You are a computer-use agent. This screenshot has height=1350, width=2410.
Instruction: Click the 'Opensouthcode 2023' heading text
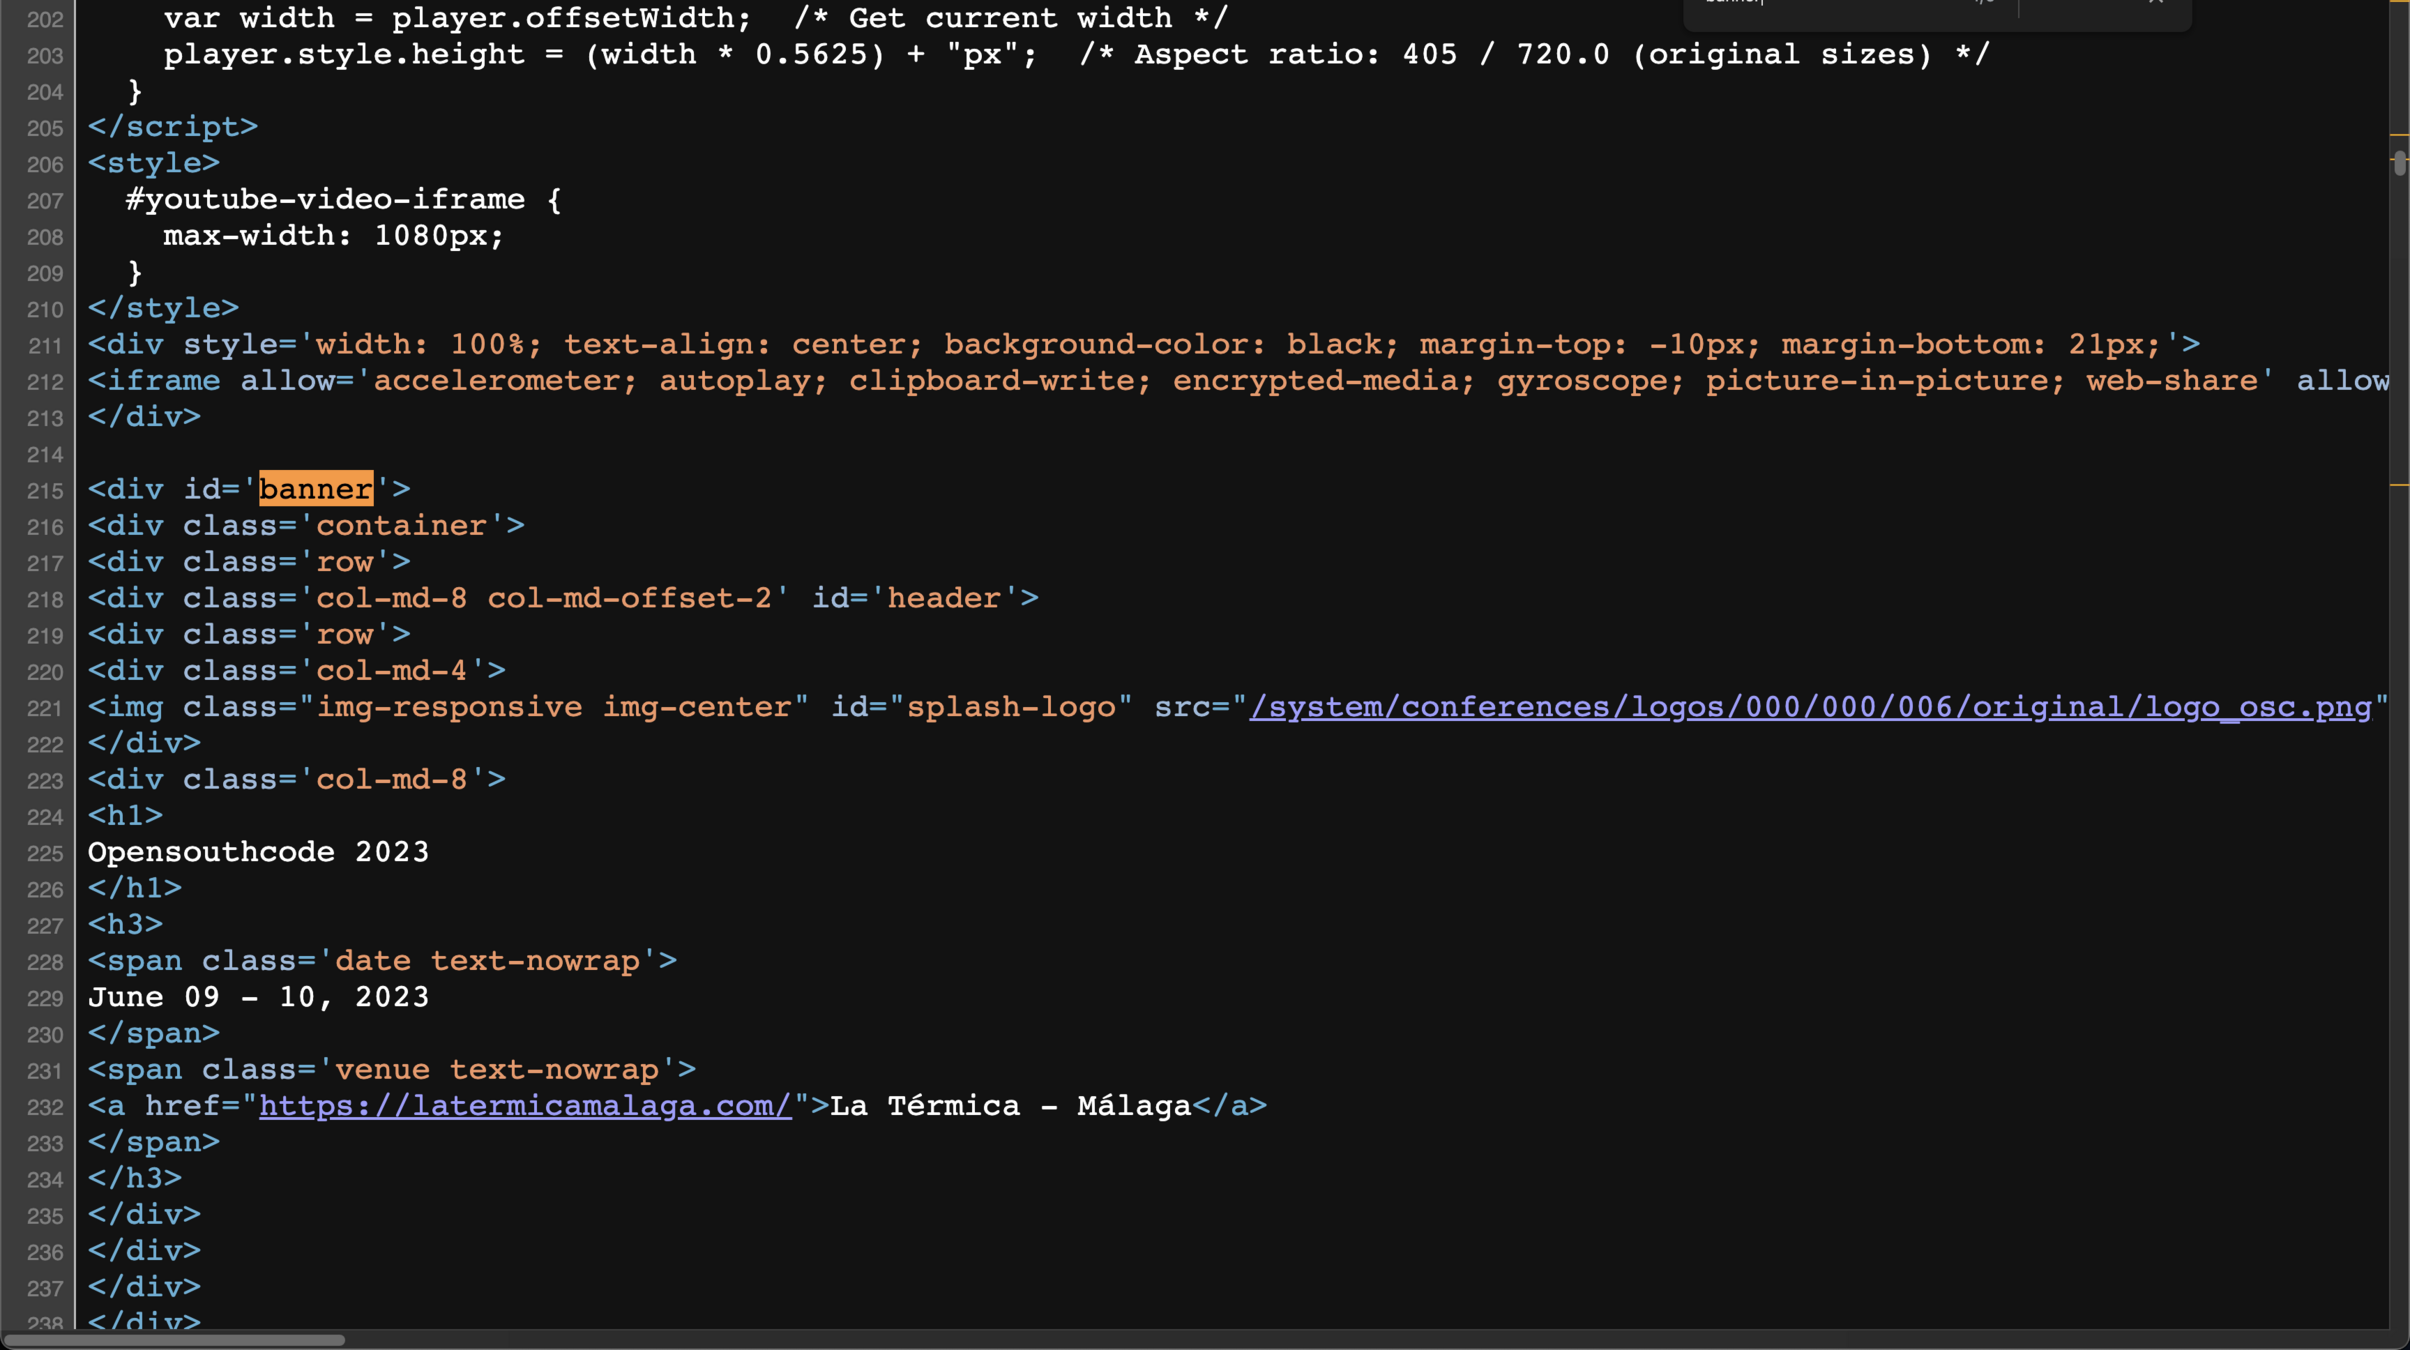pyautogui.click(x=258, y=852)
